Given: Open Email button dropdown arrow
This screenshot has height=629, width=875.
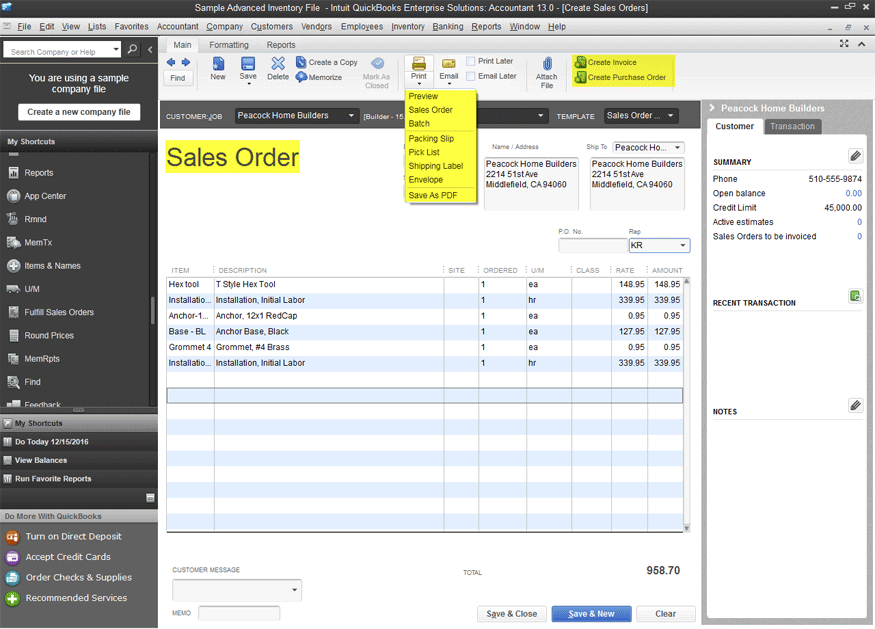Looking at the screenshot, I should 449,84.
